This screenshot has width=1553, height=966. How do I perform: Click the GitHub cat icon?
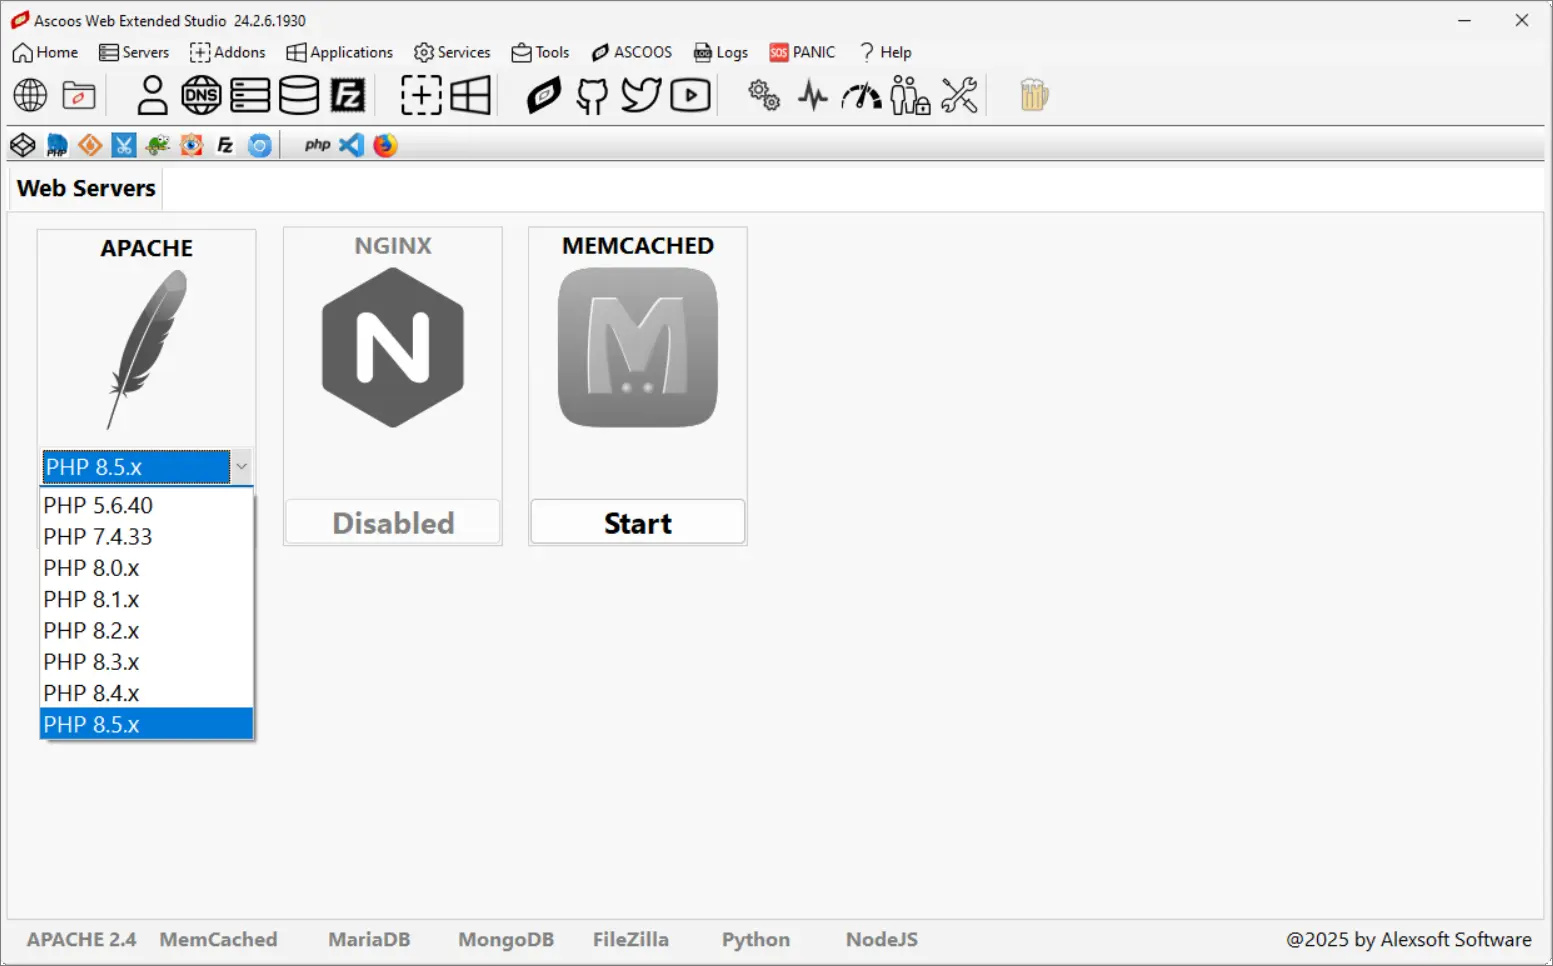click(x=592, y=96)
